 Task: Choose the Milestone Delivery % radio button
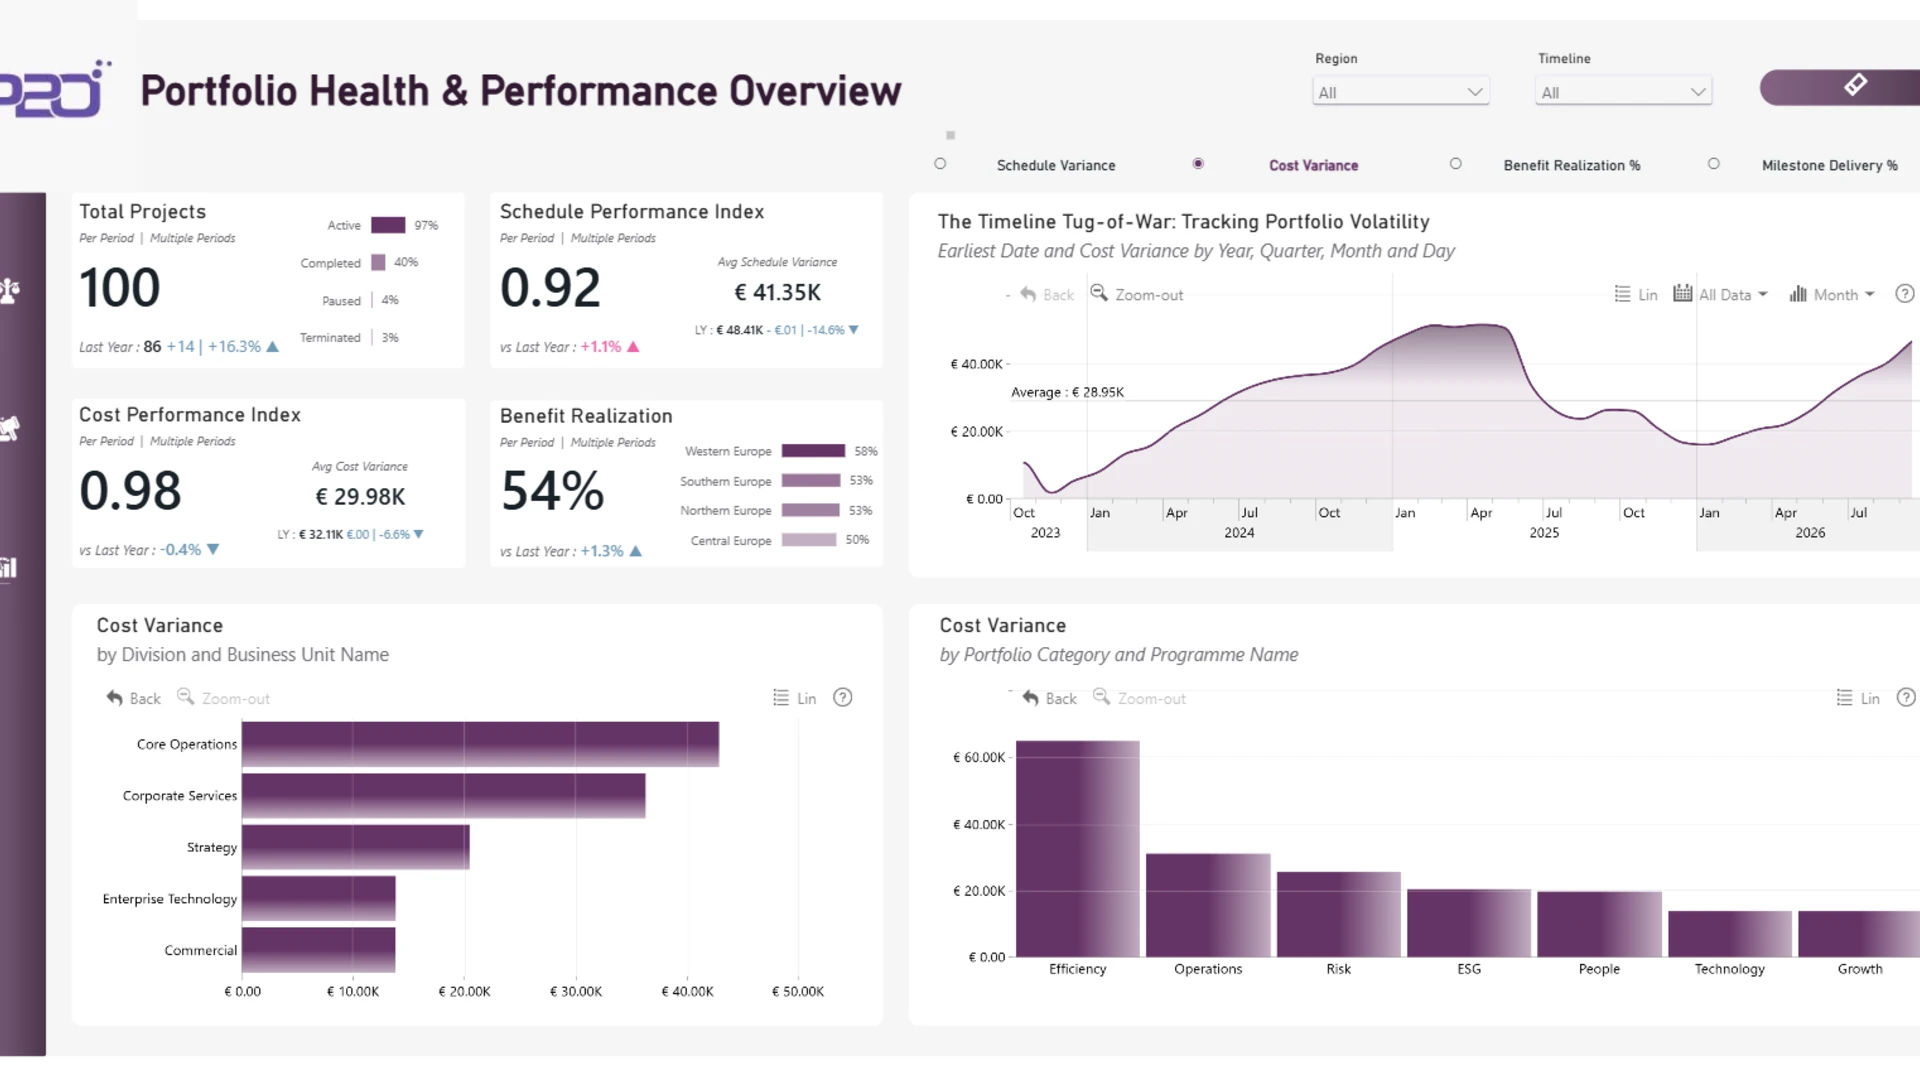point(1714,164)
